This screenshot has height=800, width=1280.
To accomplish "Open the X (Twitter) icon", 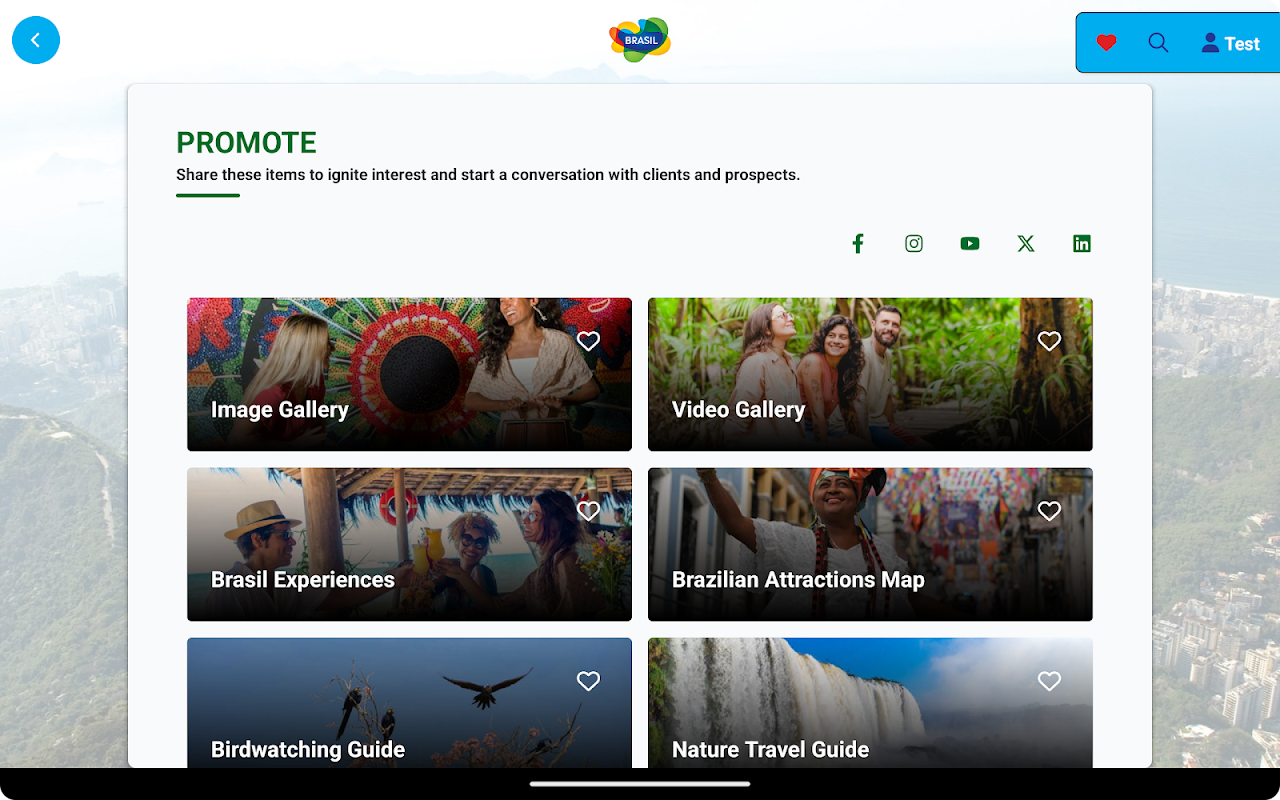I will [1026, 243].
